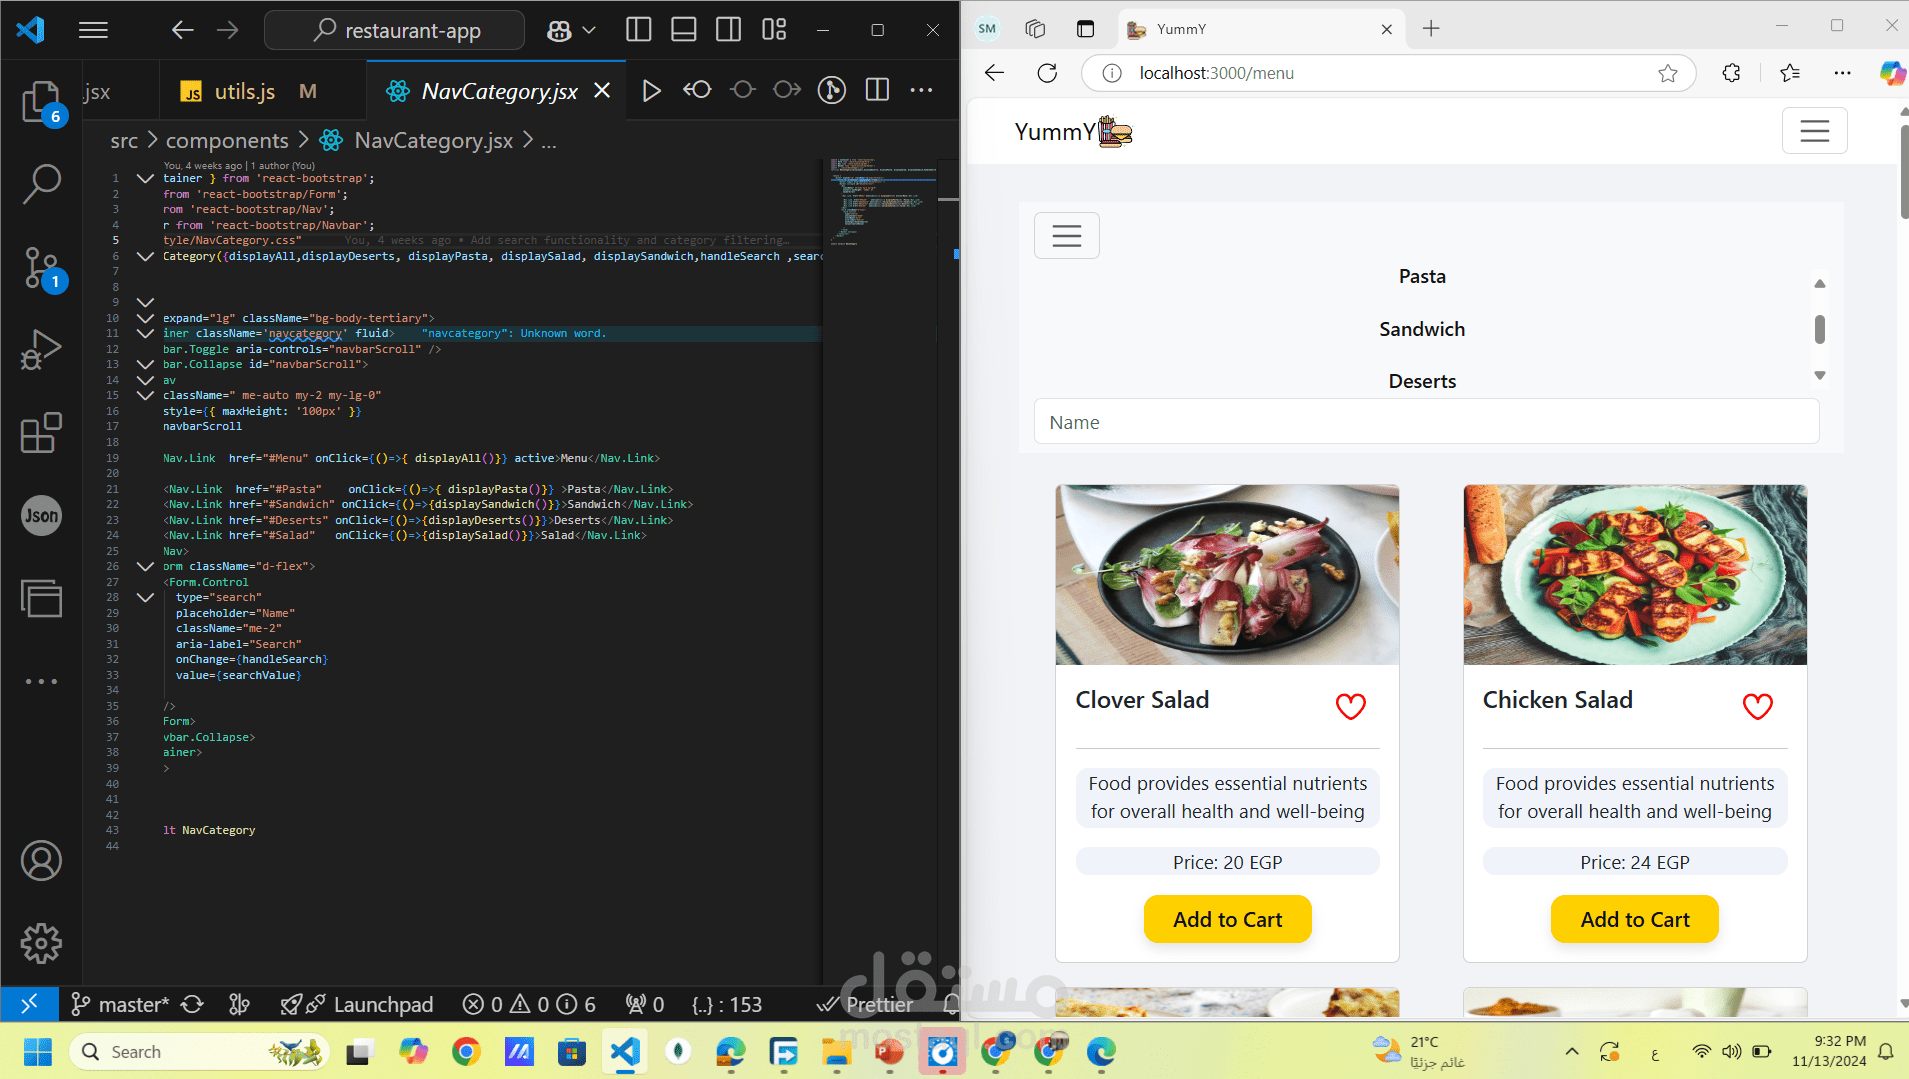Close the NavCategory.jsx tab
Screen dimensions: 1909x1079
(x=602, y=91)
